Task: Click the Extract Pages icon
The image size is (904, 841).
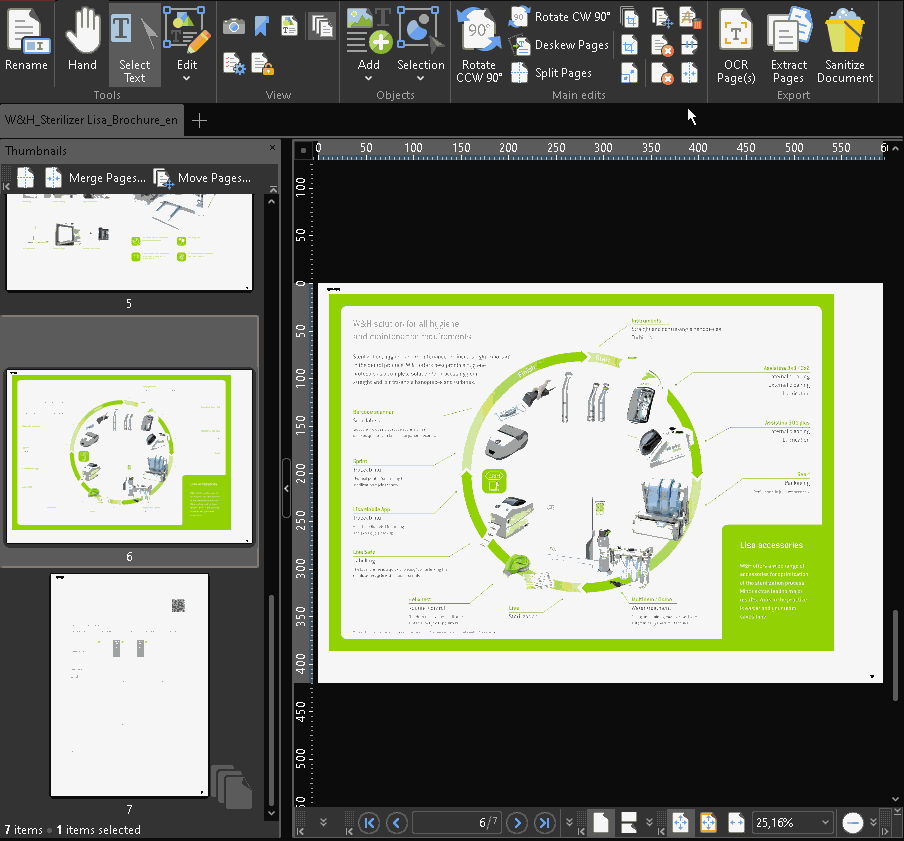Action: tap(788, 45)
